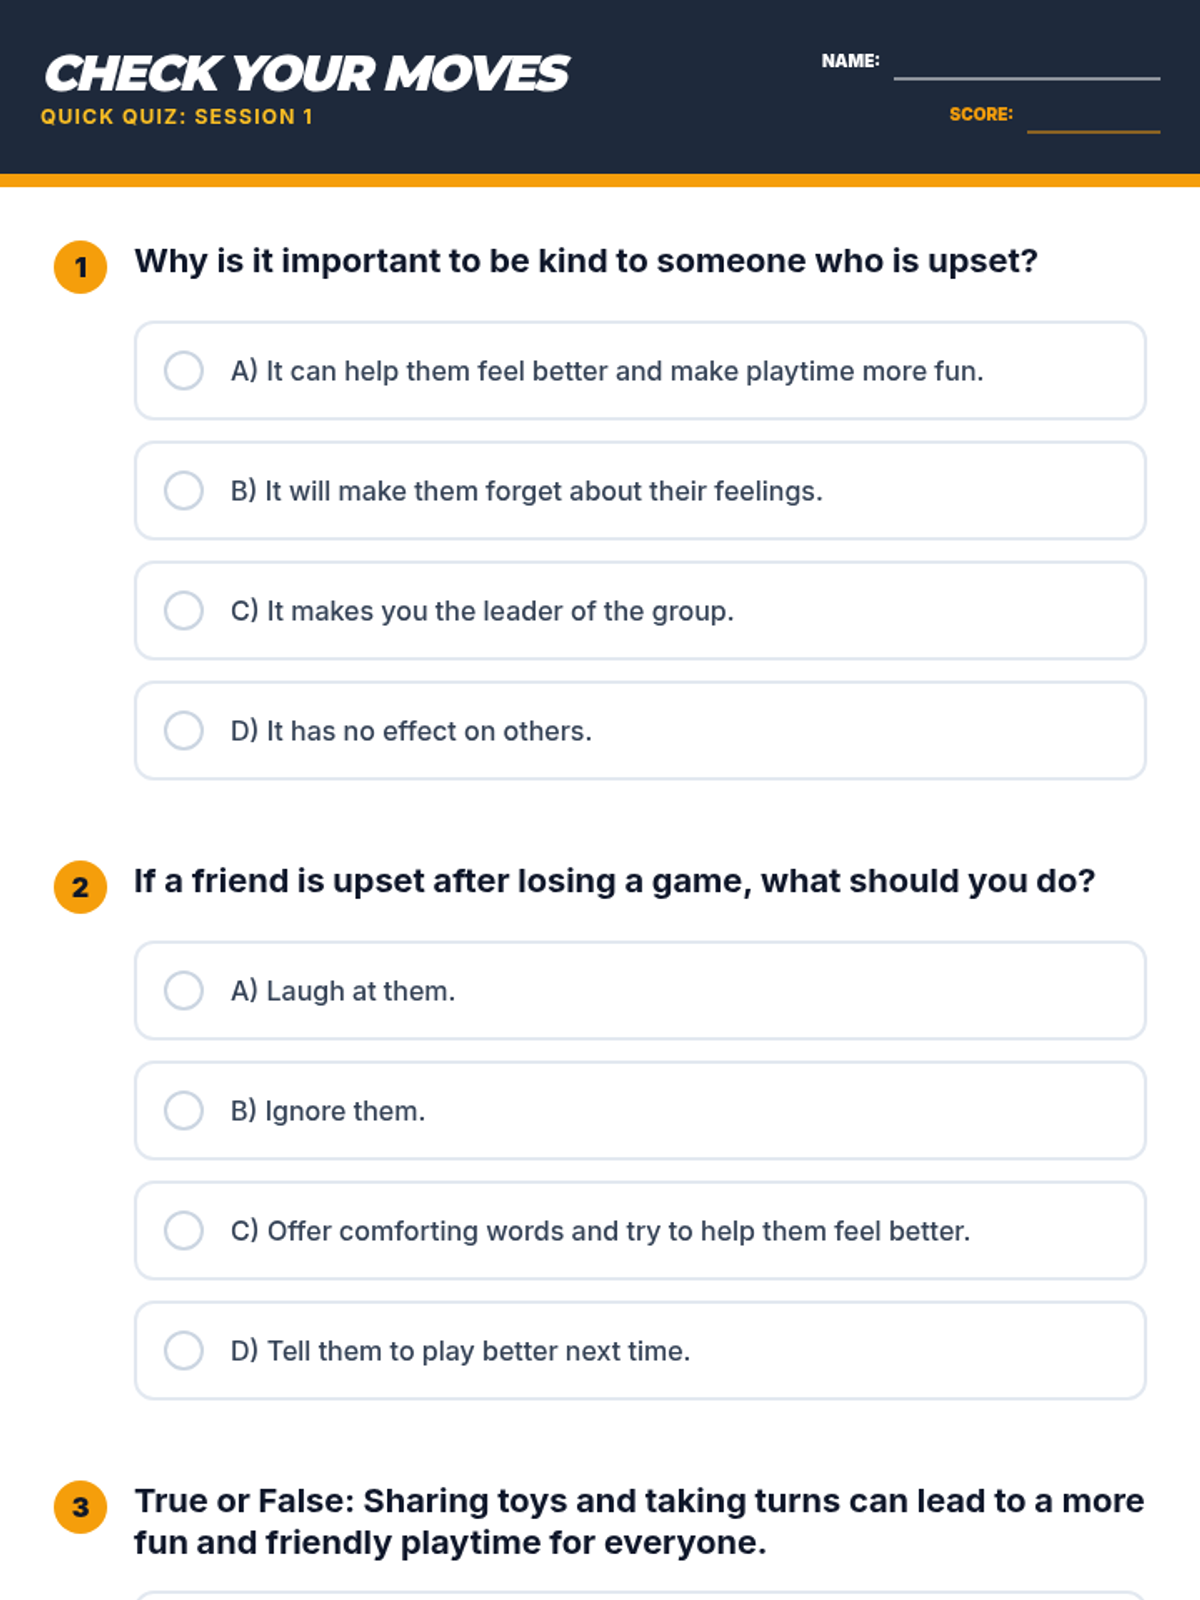1200x1600 pixels.
Task: Select radio for 'Offer comforting words' answer
Action: tap(184, 1231)
